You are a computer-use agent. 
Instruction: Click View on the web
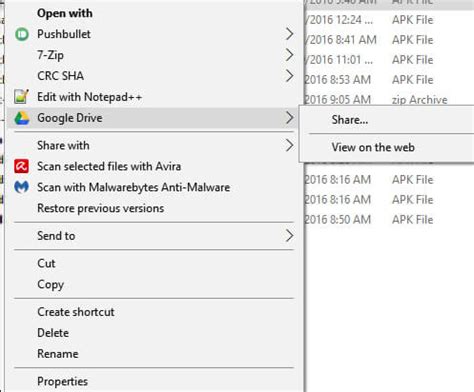click(x=387, y=147)
